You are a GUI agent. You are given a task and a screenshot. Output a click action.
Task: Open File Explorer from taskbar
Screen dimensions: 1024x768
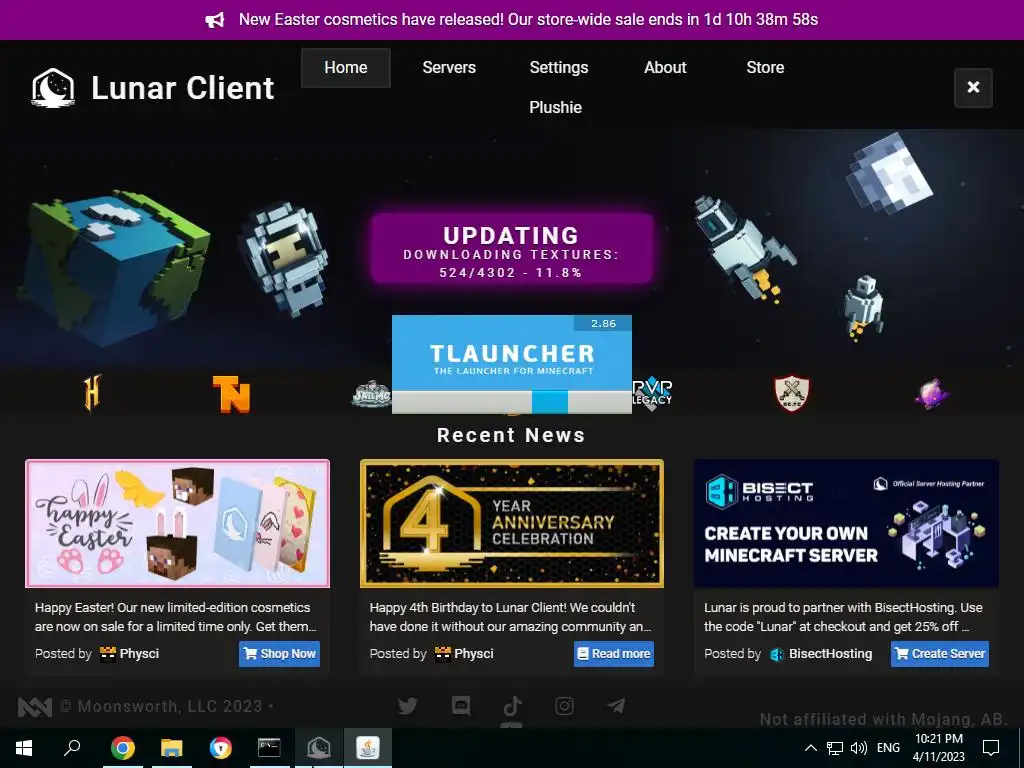click(172, 748)
